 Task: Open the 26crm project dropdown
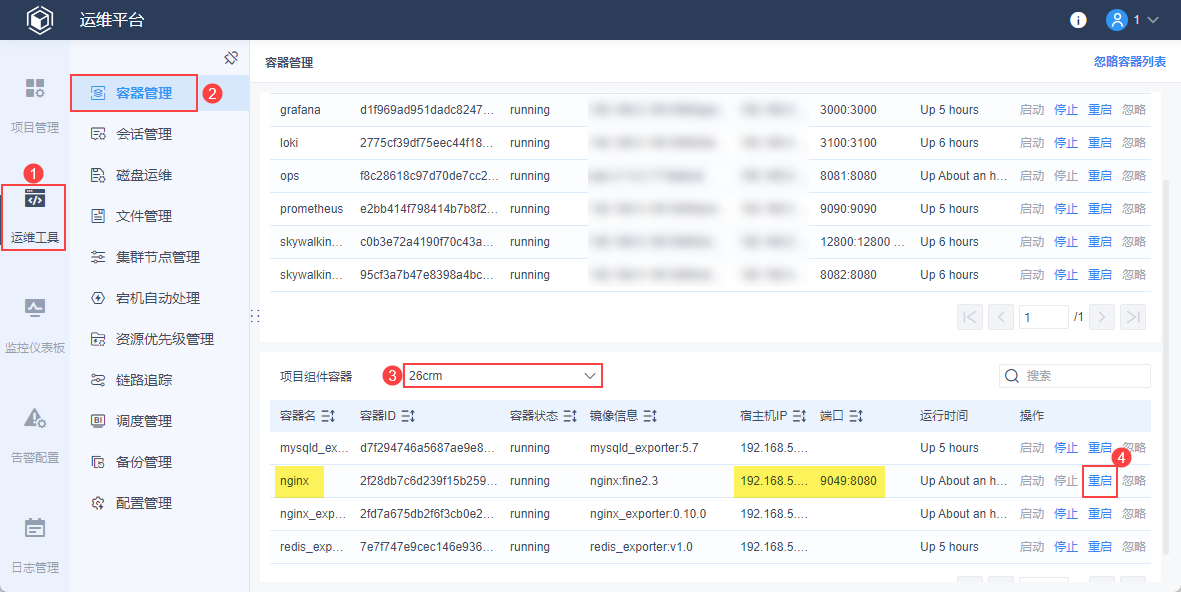pyautogui.click(x=502, y=375)
